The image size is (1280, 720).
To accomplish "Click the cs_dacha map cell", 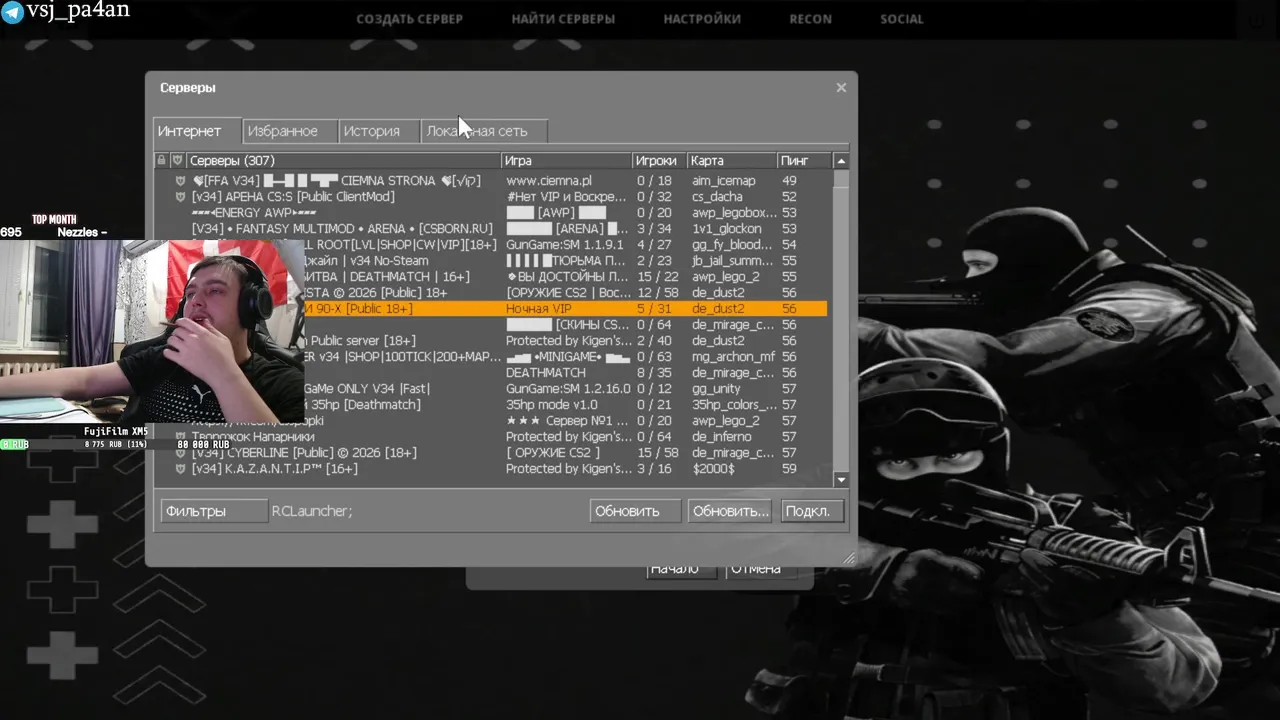I will pos(717,197).
